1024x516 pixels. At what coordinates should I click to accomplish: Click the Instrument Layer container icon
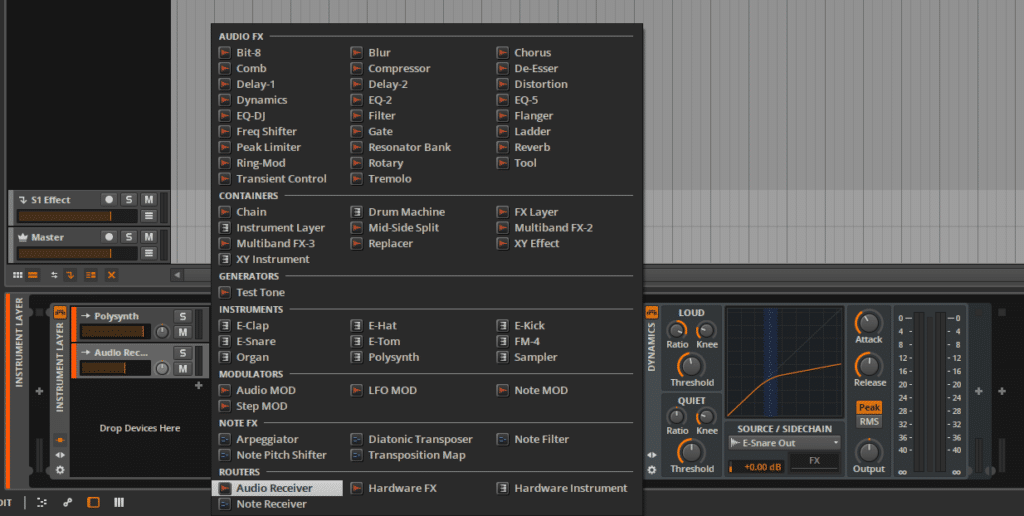225,227
